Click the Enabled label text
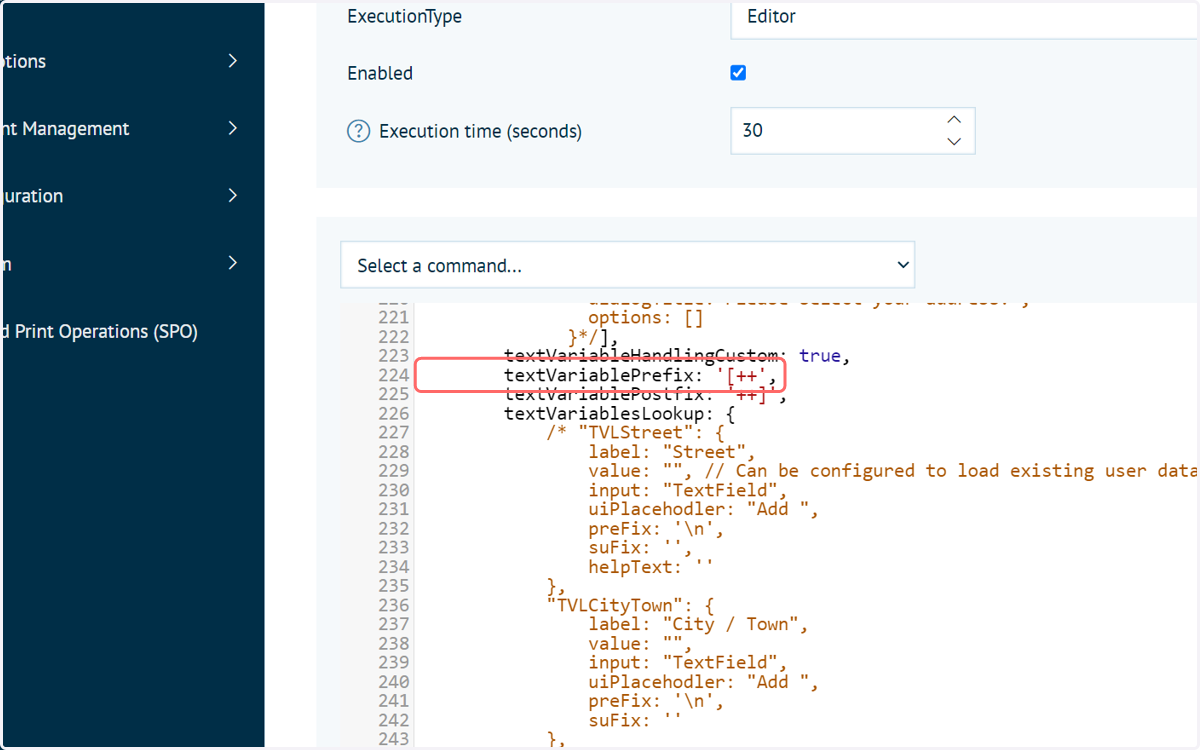This screenshot has width=1200, height=750. click(x=380, y=73)
